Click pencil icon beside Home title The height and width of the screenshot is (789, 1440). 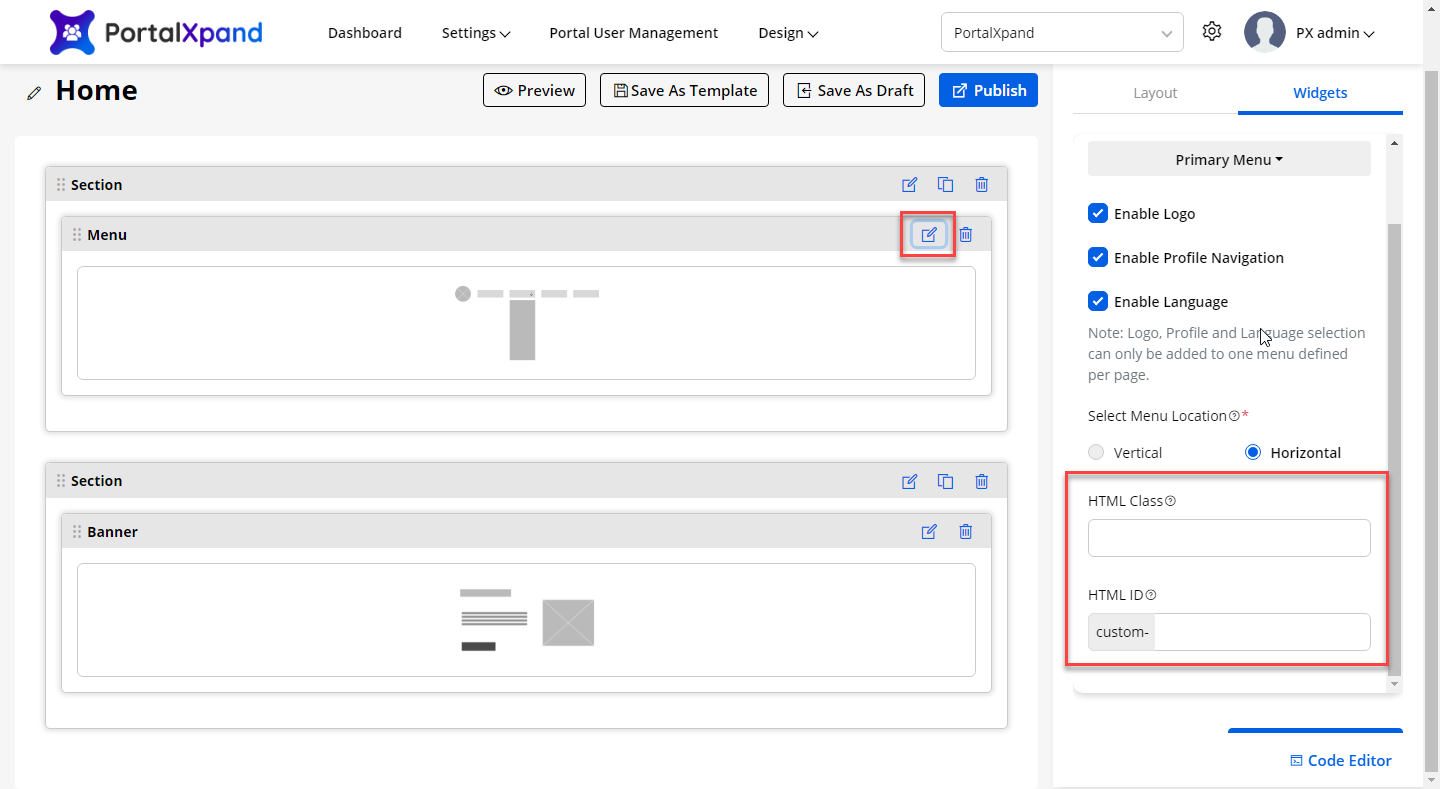point(35,93)
